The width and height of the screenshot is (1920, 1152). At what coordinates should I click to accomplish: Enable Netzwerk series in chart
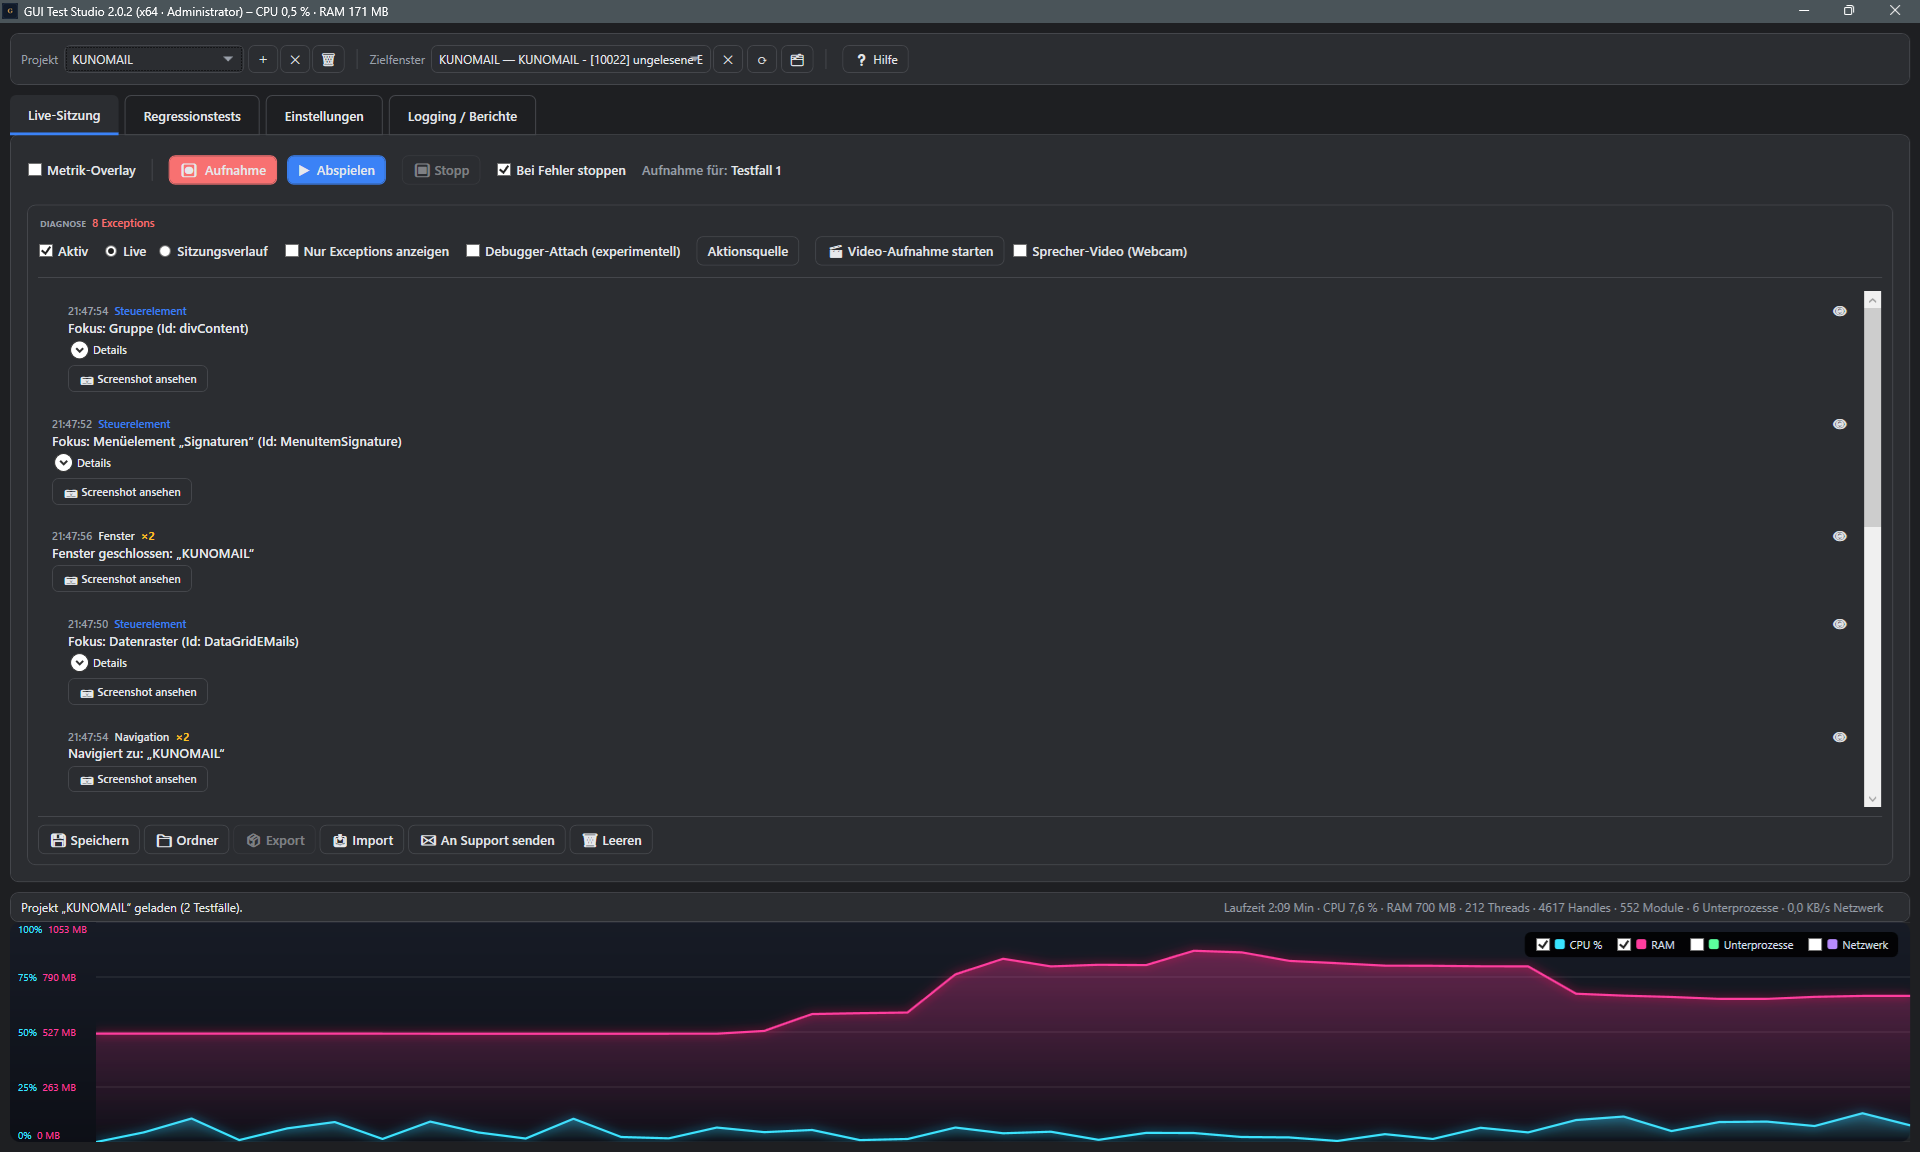pyautogui.click(x=1815, y=945)
